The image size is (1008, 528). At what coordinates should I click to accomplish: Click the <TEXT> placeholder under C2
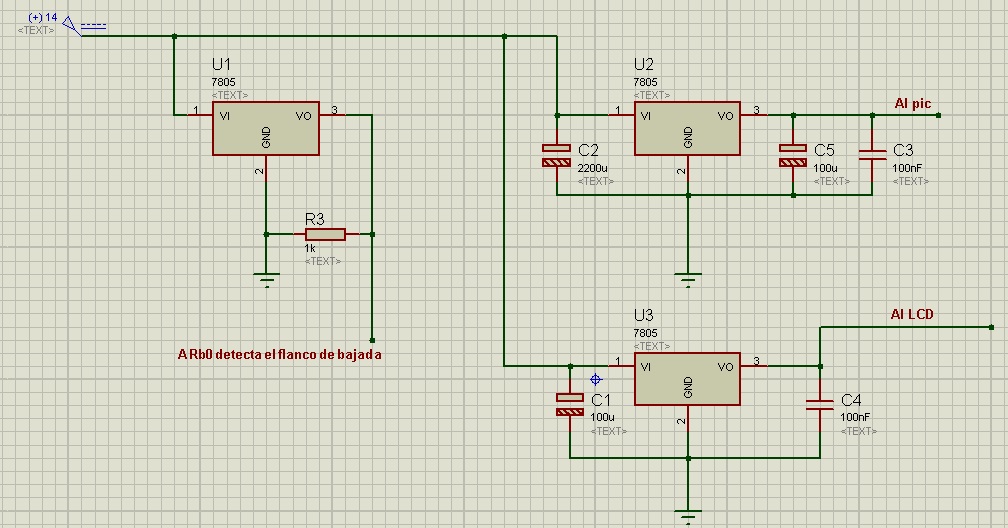(596, 181)
